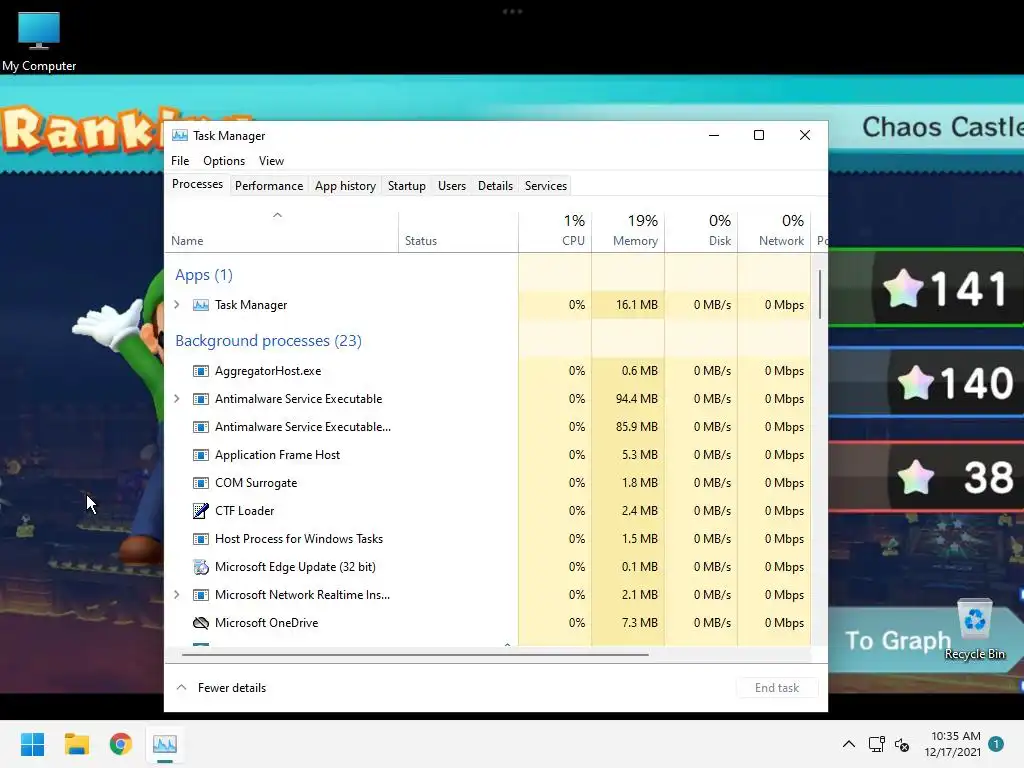The height and width of the screenshot is (768, 1024).
Task: Maximize the Task Manager window
Action: click(759, 135)
